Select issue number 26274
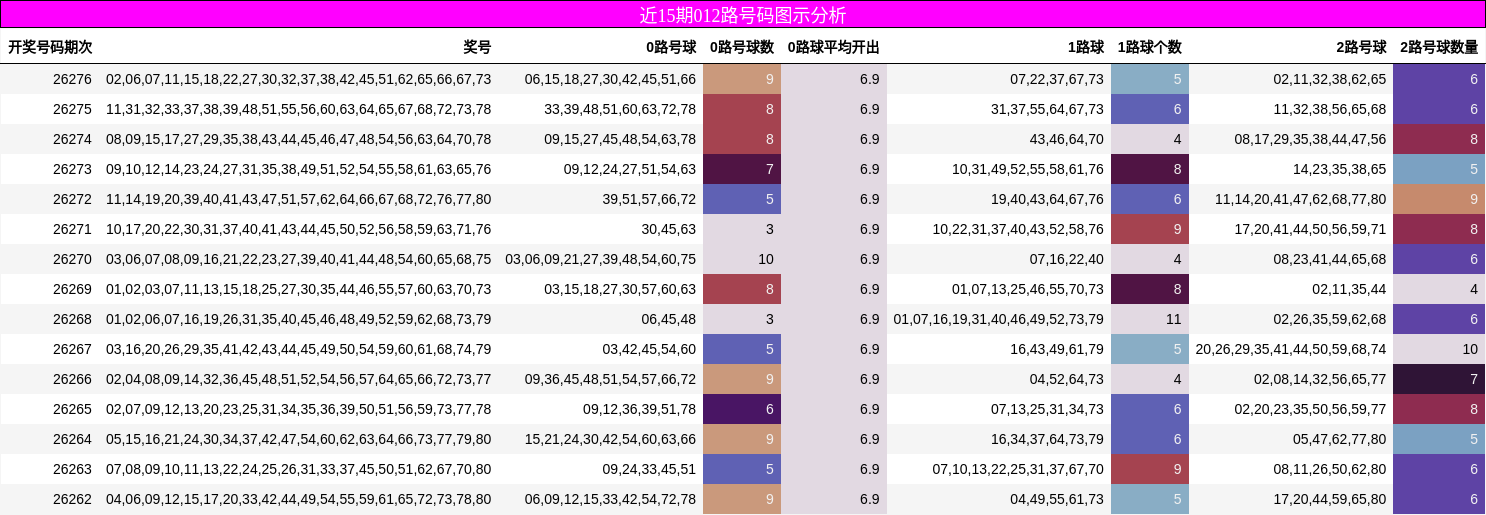This screenshot has width=1486, height=515. tap(72, 139)
